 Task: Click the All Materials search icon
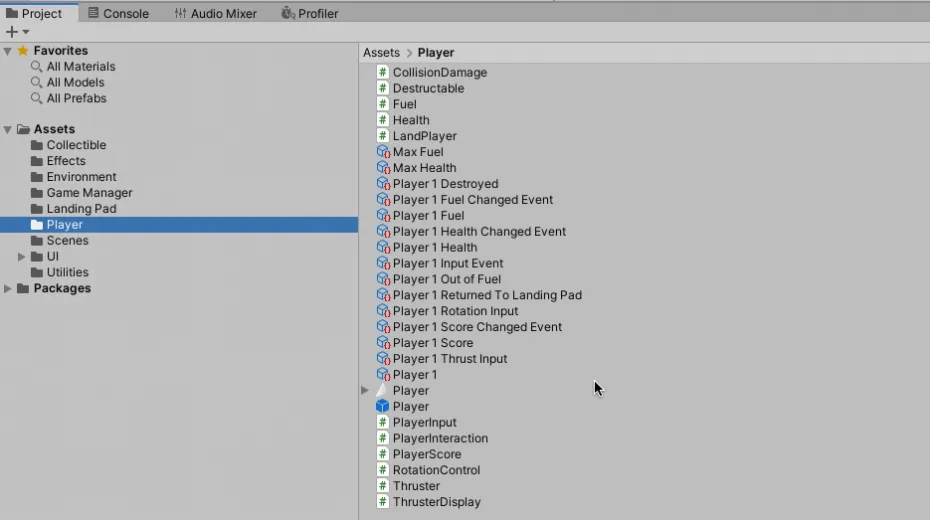(36, 67)
